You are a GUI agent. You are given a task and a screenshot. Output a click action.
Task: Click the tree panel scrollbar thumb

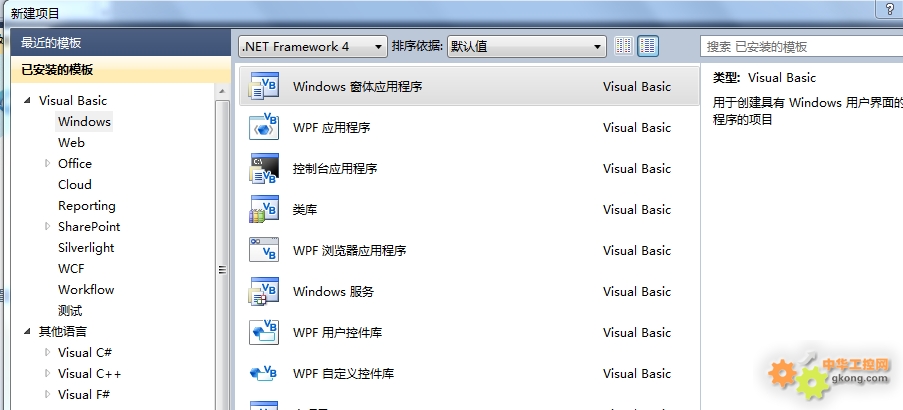(x=222, y=253)
